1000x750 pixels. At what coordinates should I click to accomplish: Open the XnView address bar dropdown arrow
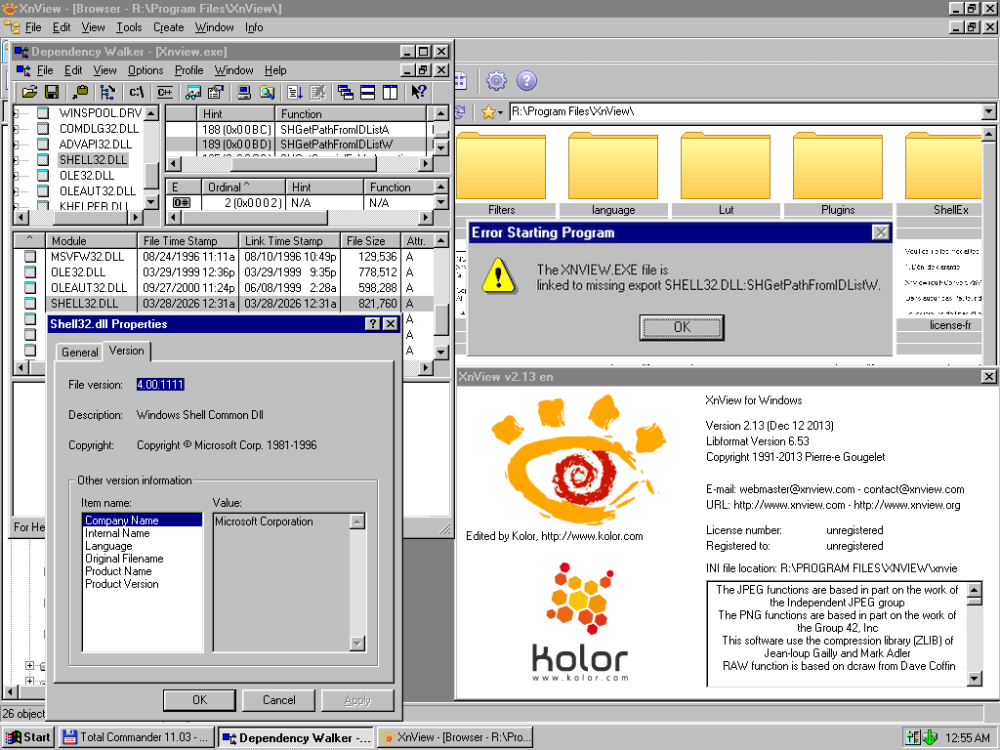(x=989, y=112)
